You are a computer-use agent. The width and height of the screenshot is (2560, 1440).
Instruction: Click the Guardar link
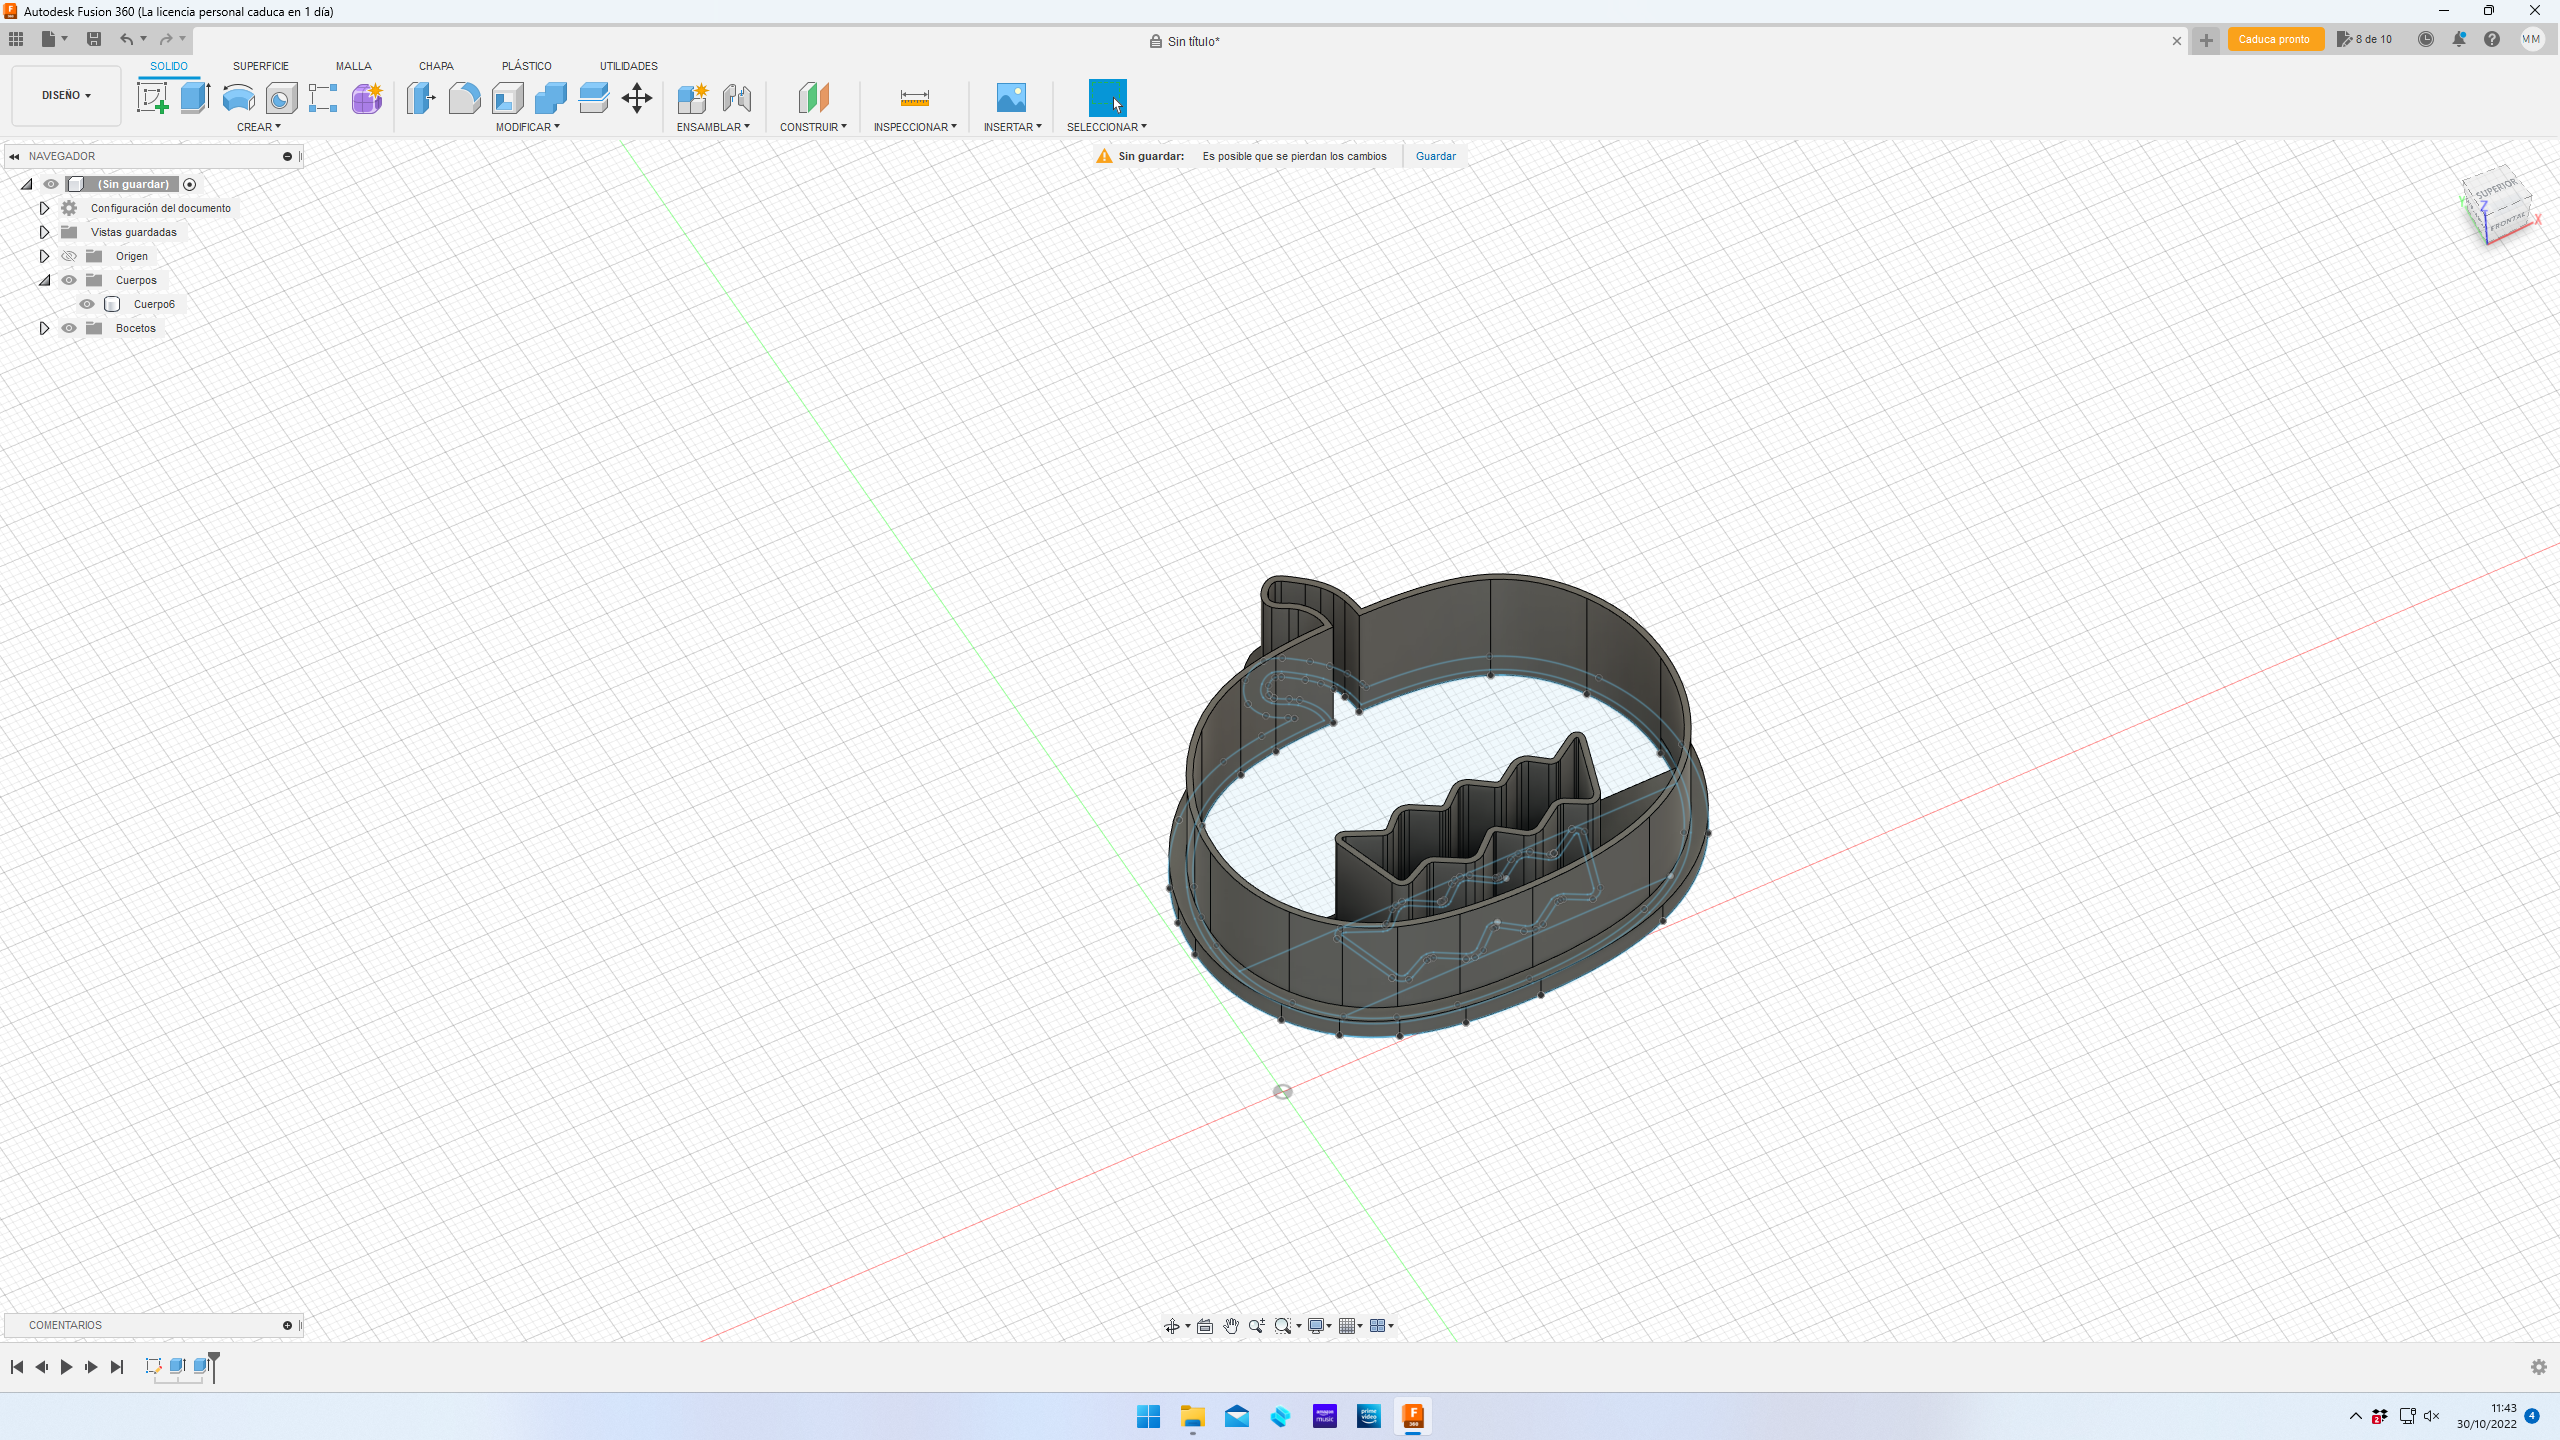pyautogui.click(x=1435, y=156)
